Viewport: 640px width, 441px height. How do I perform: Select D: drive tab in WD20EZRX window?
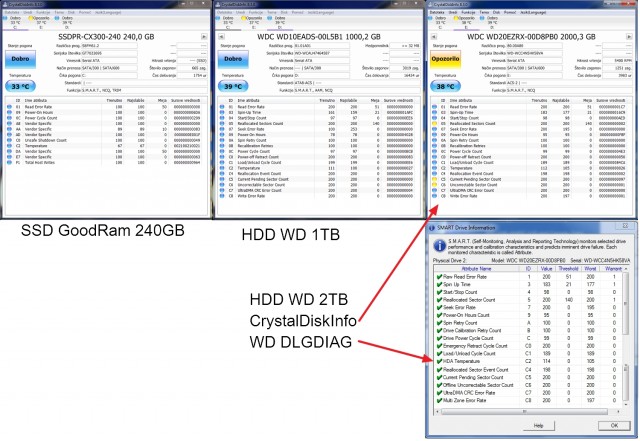click(492, 23)
